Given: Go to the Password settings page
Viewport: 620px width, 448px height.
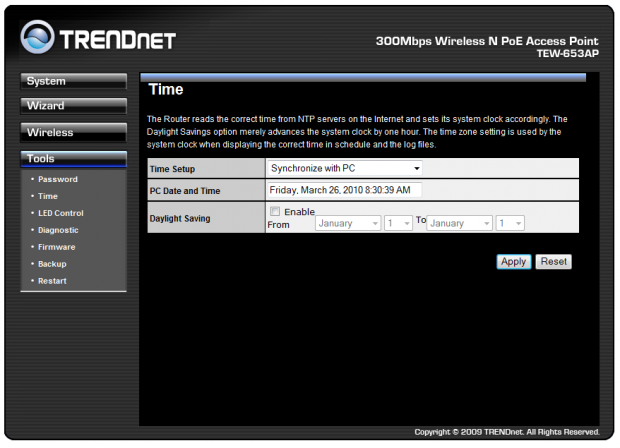Looking at the screenshot, I should tap(58, 180).
